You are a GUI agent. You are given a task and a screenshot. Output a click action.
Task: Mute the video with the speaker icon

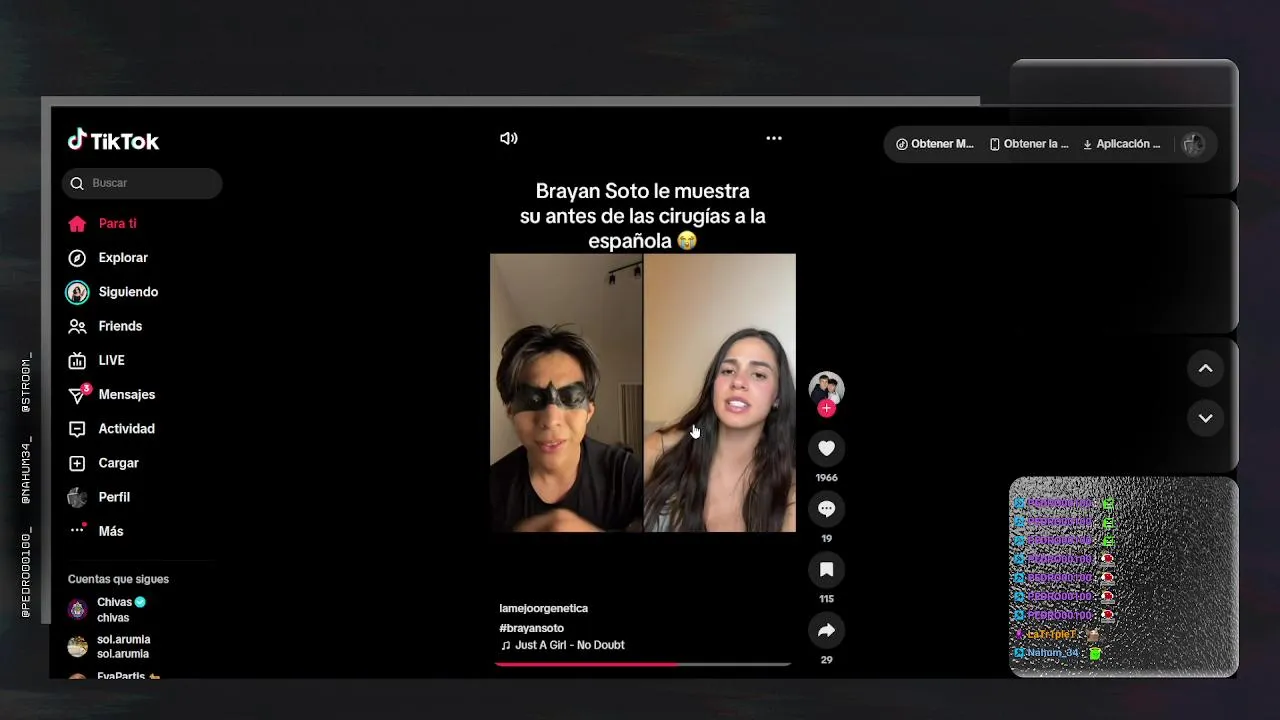pos(509,139)
